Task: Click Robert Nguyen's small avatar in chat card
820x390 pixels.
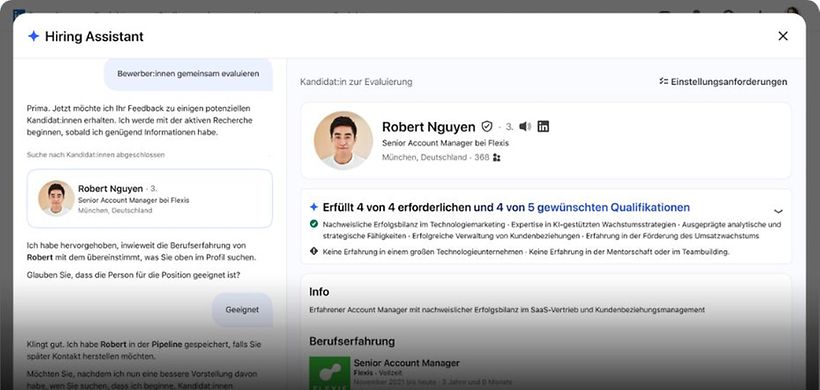Action: pyautogui.click(x=56, y=199)
